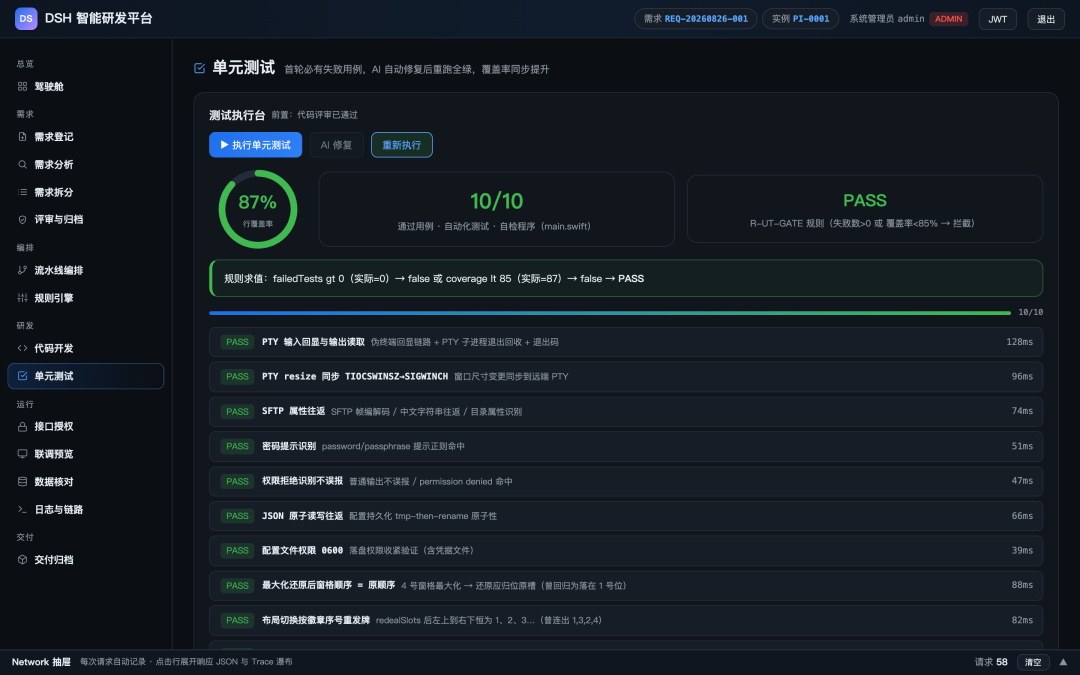Open the SFTP 属性往返 test row
Image resolution: width=1080 pixels, height=675 pixels.
tap(625, 411)
